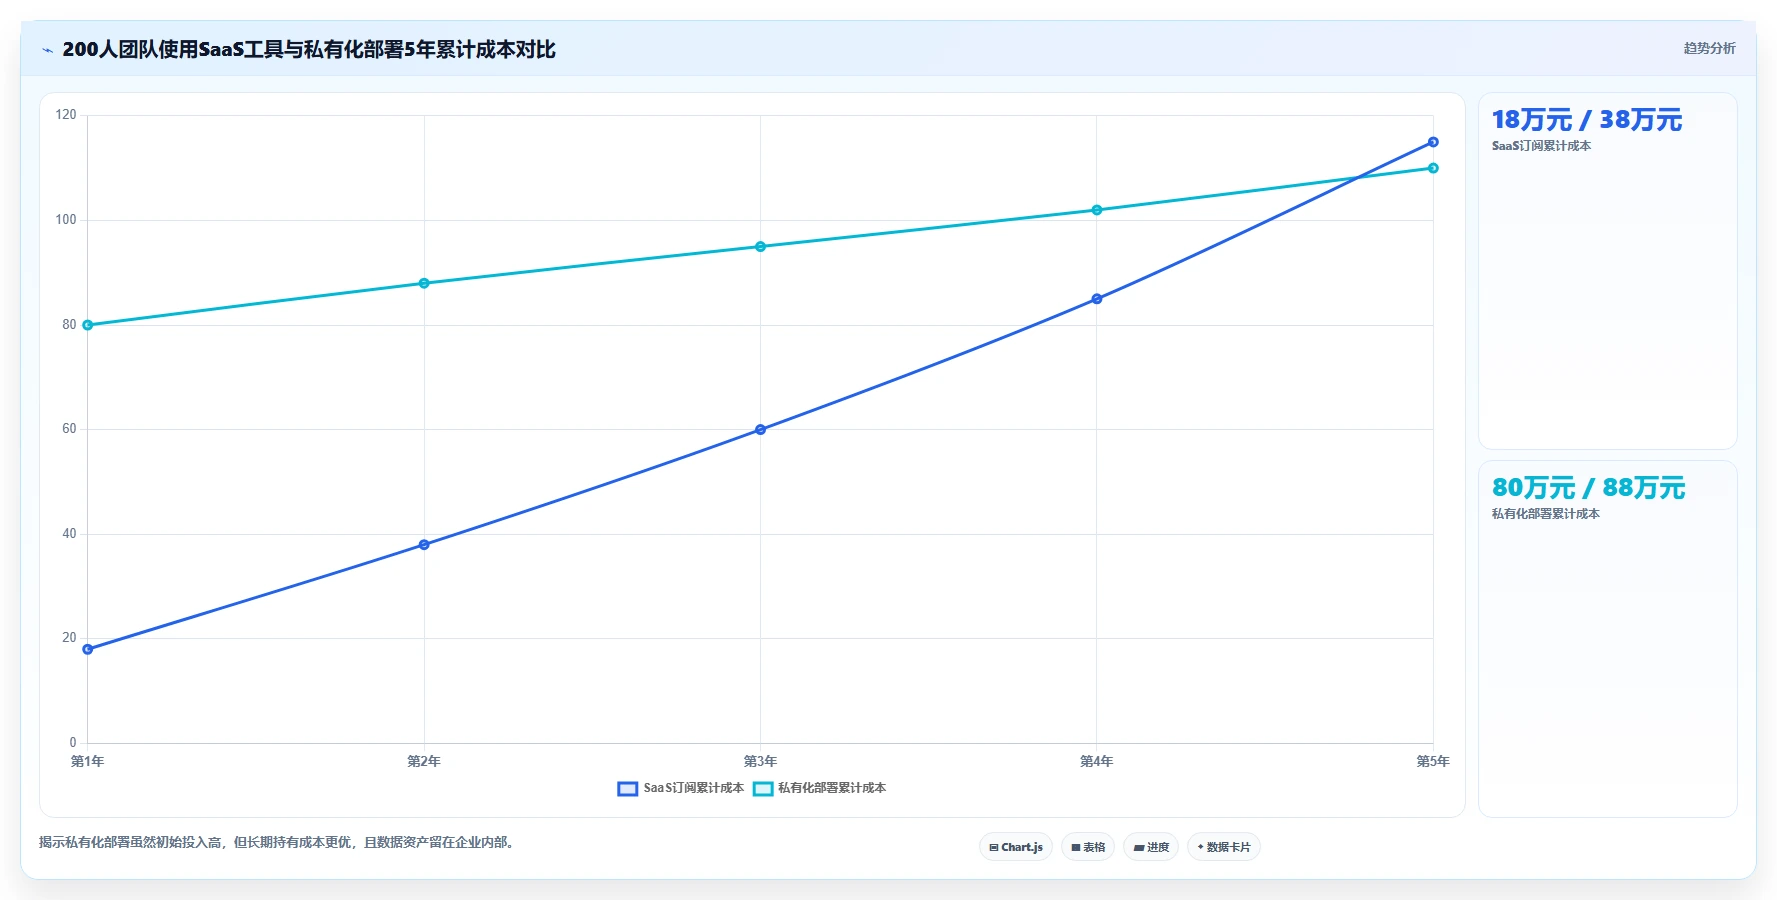This screenshot has width=1777, height=900.
Task: Select the SaaS data point at 第2年
Action: (x=424, y=545)
